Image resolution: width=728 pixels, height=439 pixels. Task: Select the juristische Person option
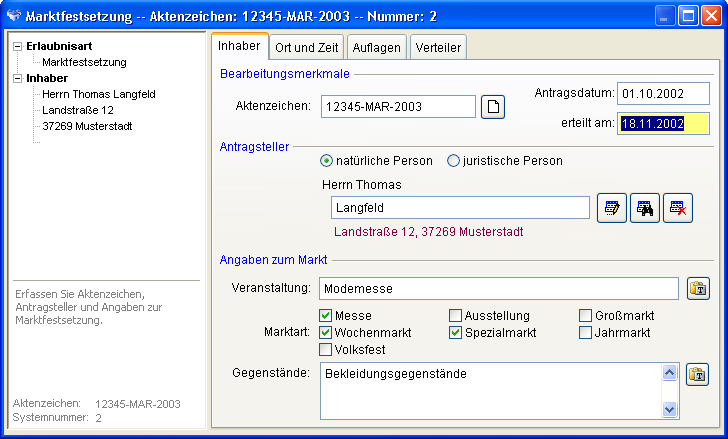coord(453,161)
